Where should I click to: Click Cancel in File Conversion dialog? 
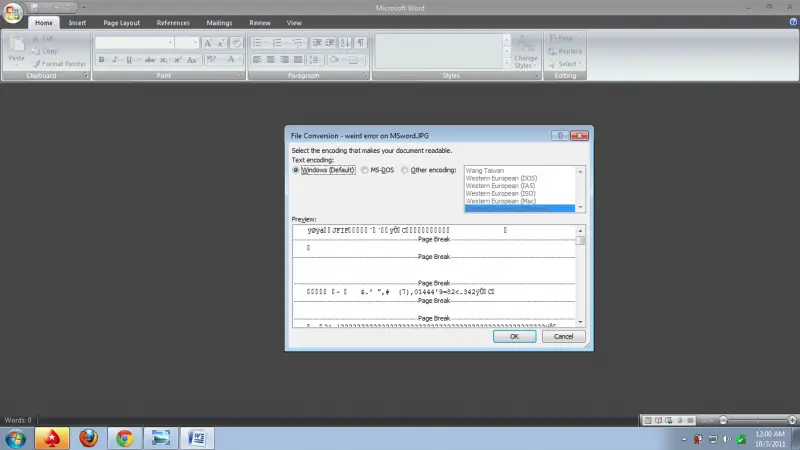coord(563,336)
